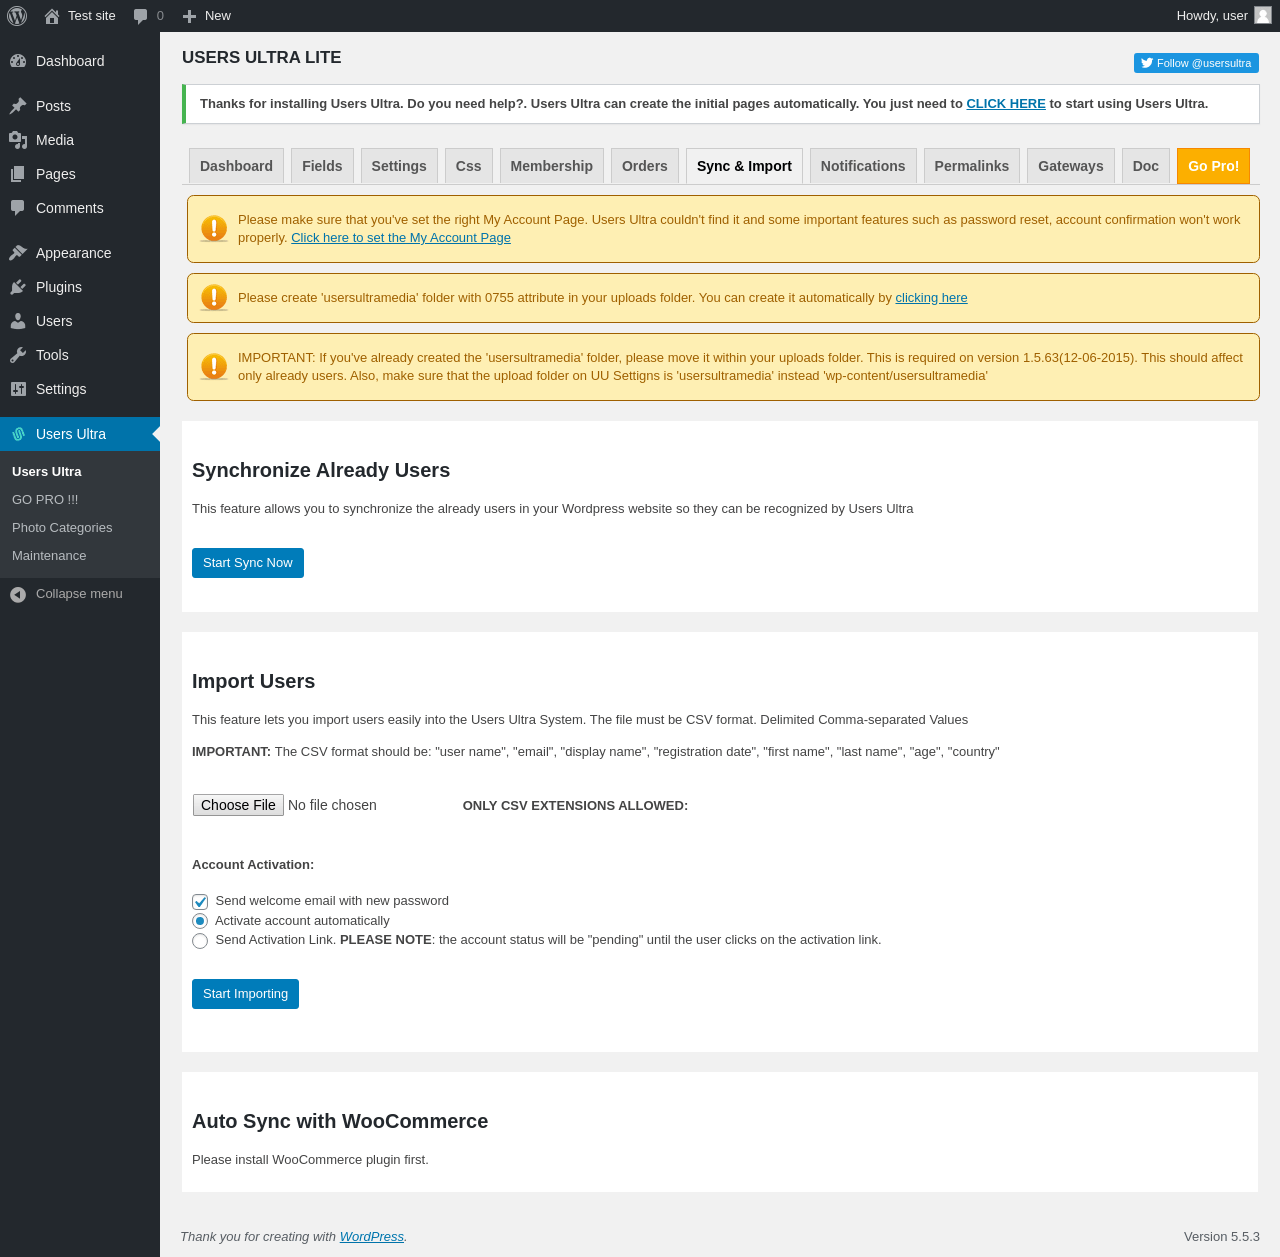Open comments bubble icon in admin bar
The width and height of the screenshot is (1280, 1257).
pyautogui.click(x=141, y=16)
